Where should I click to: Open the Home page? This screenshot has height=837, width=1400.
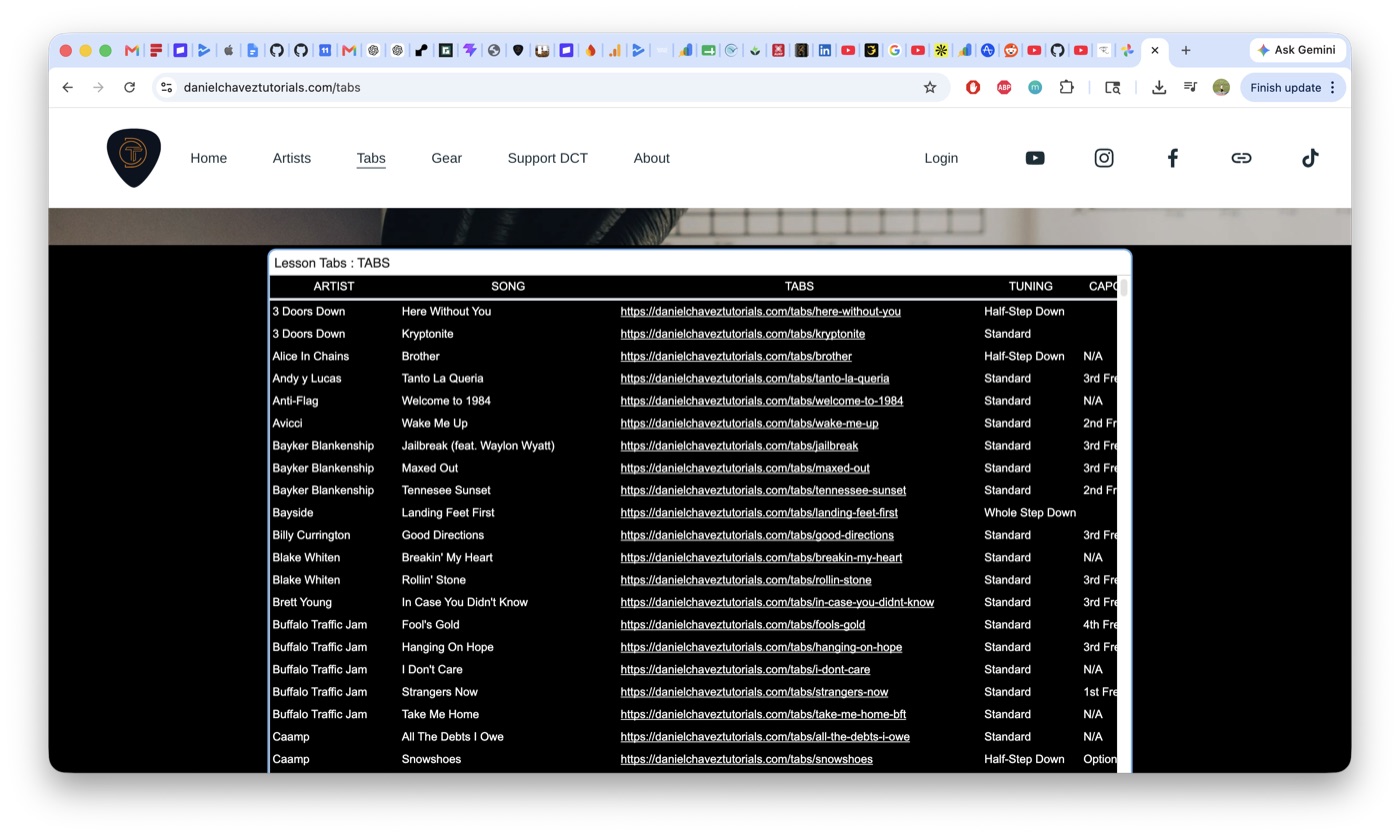coord(209,158)
